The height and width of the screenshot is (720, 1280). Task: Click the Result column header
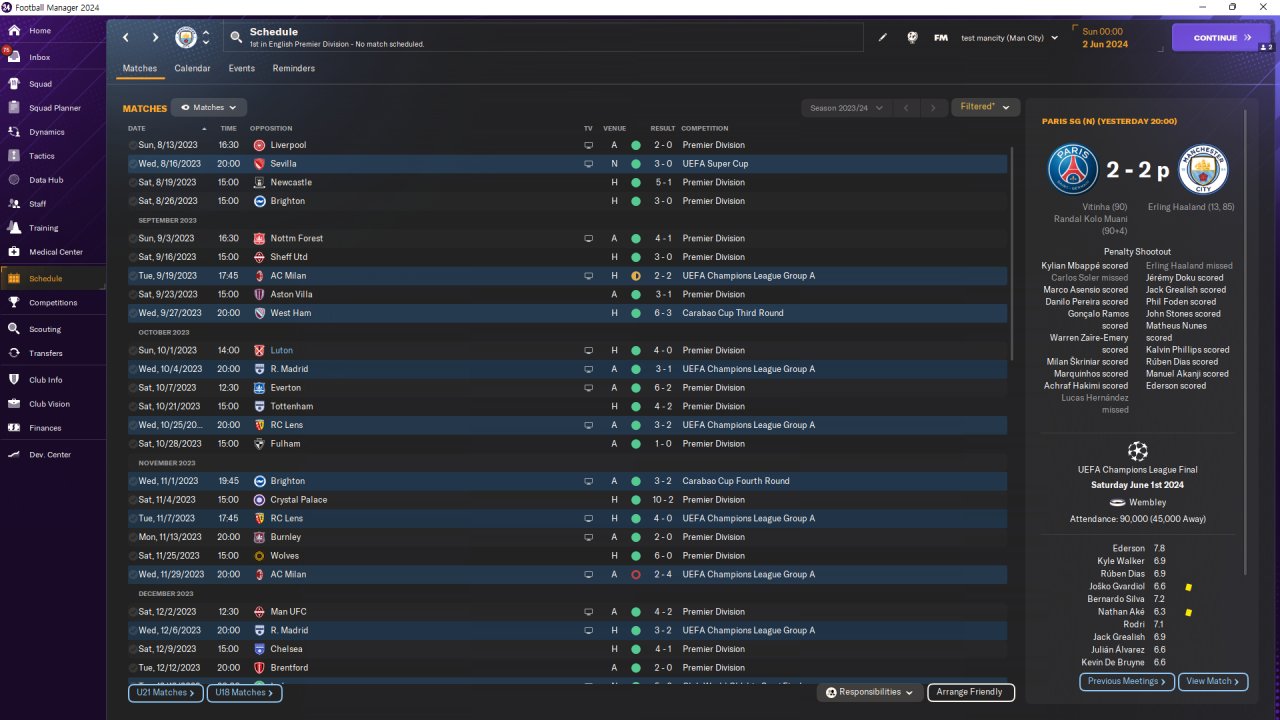(663, 129)
